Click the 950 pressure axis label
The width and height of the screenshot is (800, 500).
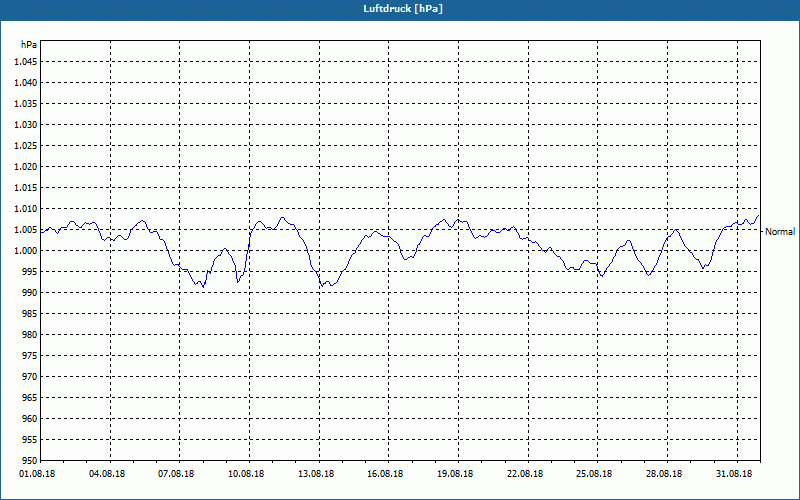click(30, 460)
